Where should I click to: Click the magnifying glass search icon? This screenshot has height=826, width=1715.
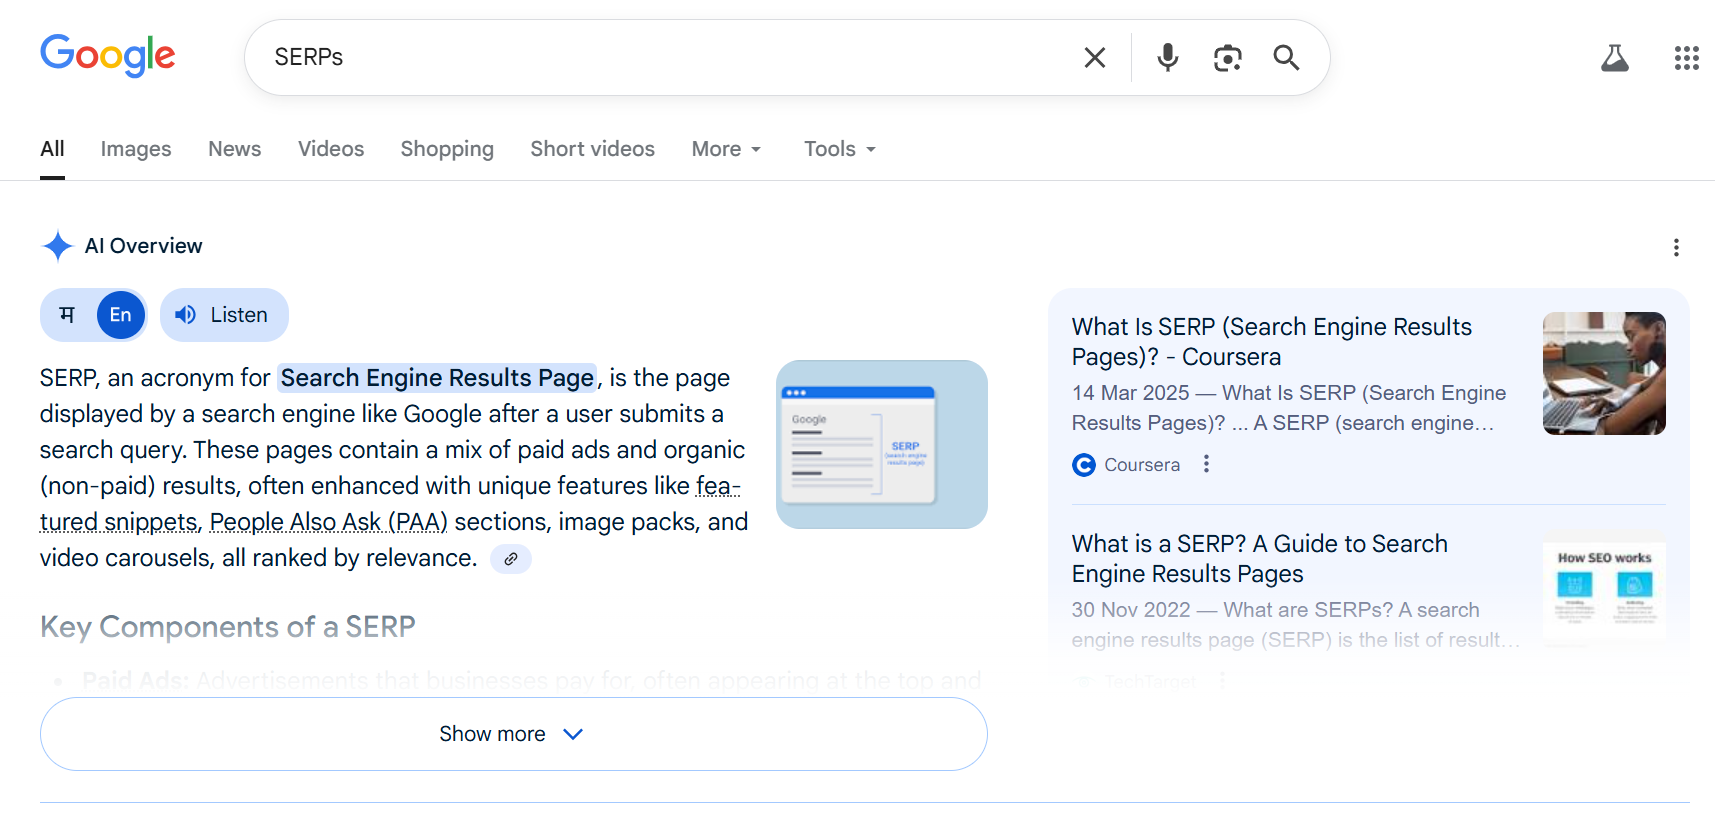click(1286, 58)
